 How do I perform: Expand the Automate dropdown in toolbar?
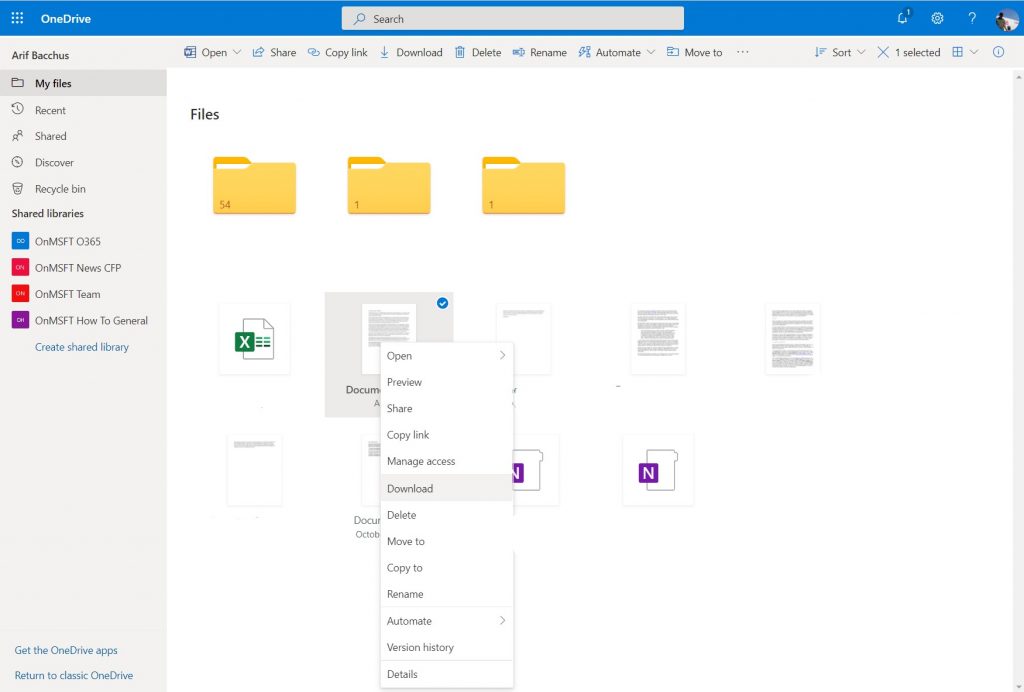[x=650, y=52]
